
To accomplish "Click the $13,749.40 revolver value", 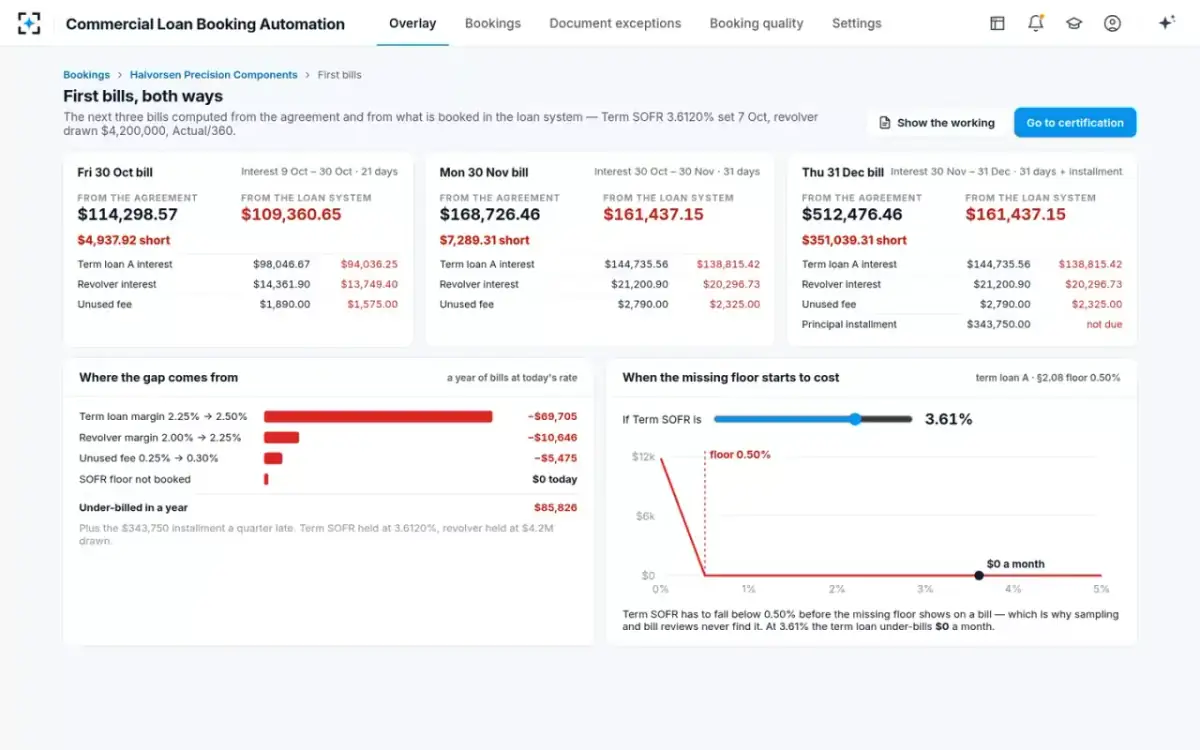I will (369, 284).
